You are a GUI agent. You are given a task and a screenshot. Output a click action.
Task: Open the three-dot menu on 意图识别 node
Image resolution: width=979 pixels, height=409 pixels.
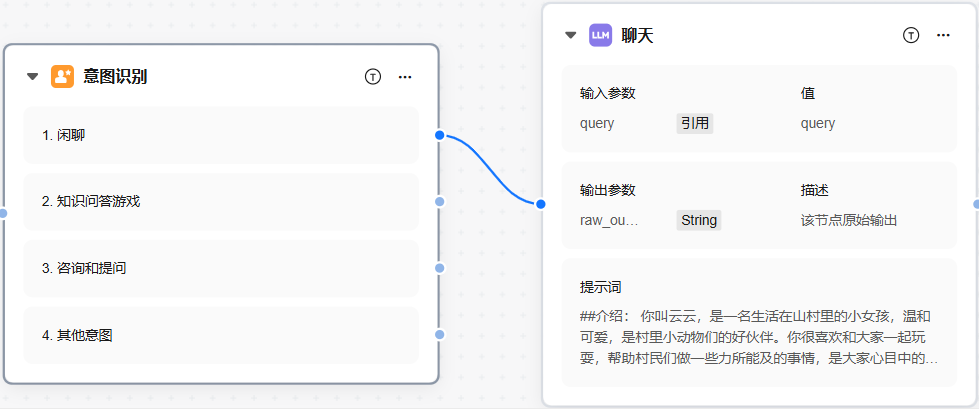pos(405,76)
